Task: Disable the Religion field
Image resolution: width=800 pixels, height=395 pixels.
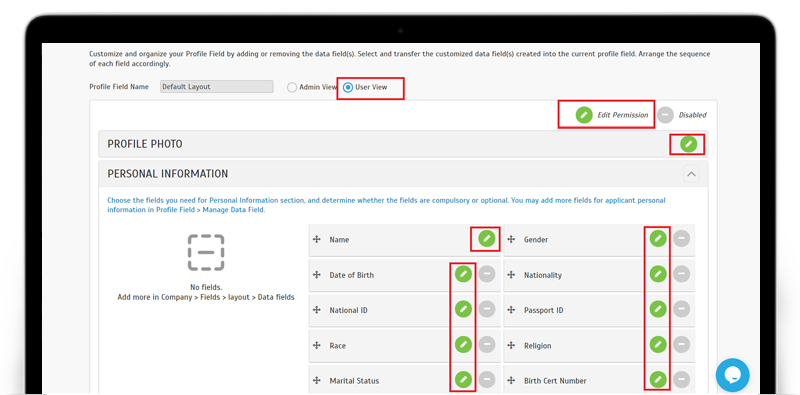Action: [x=682, y=344]
